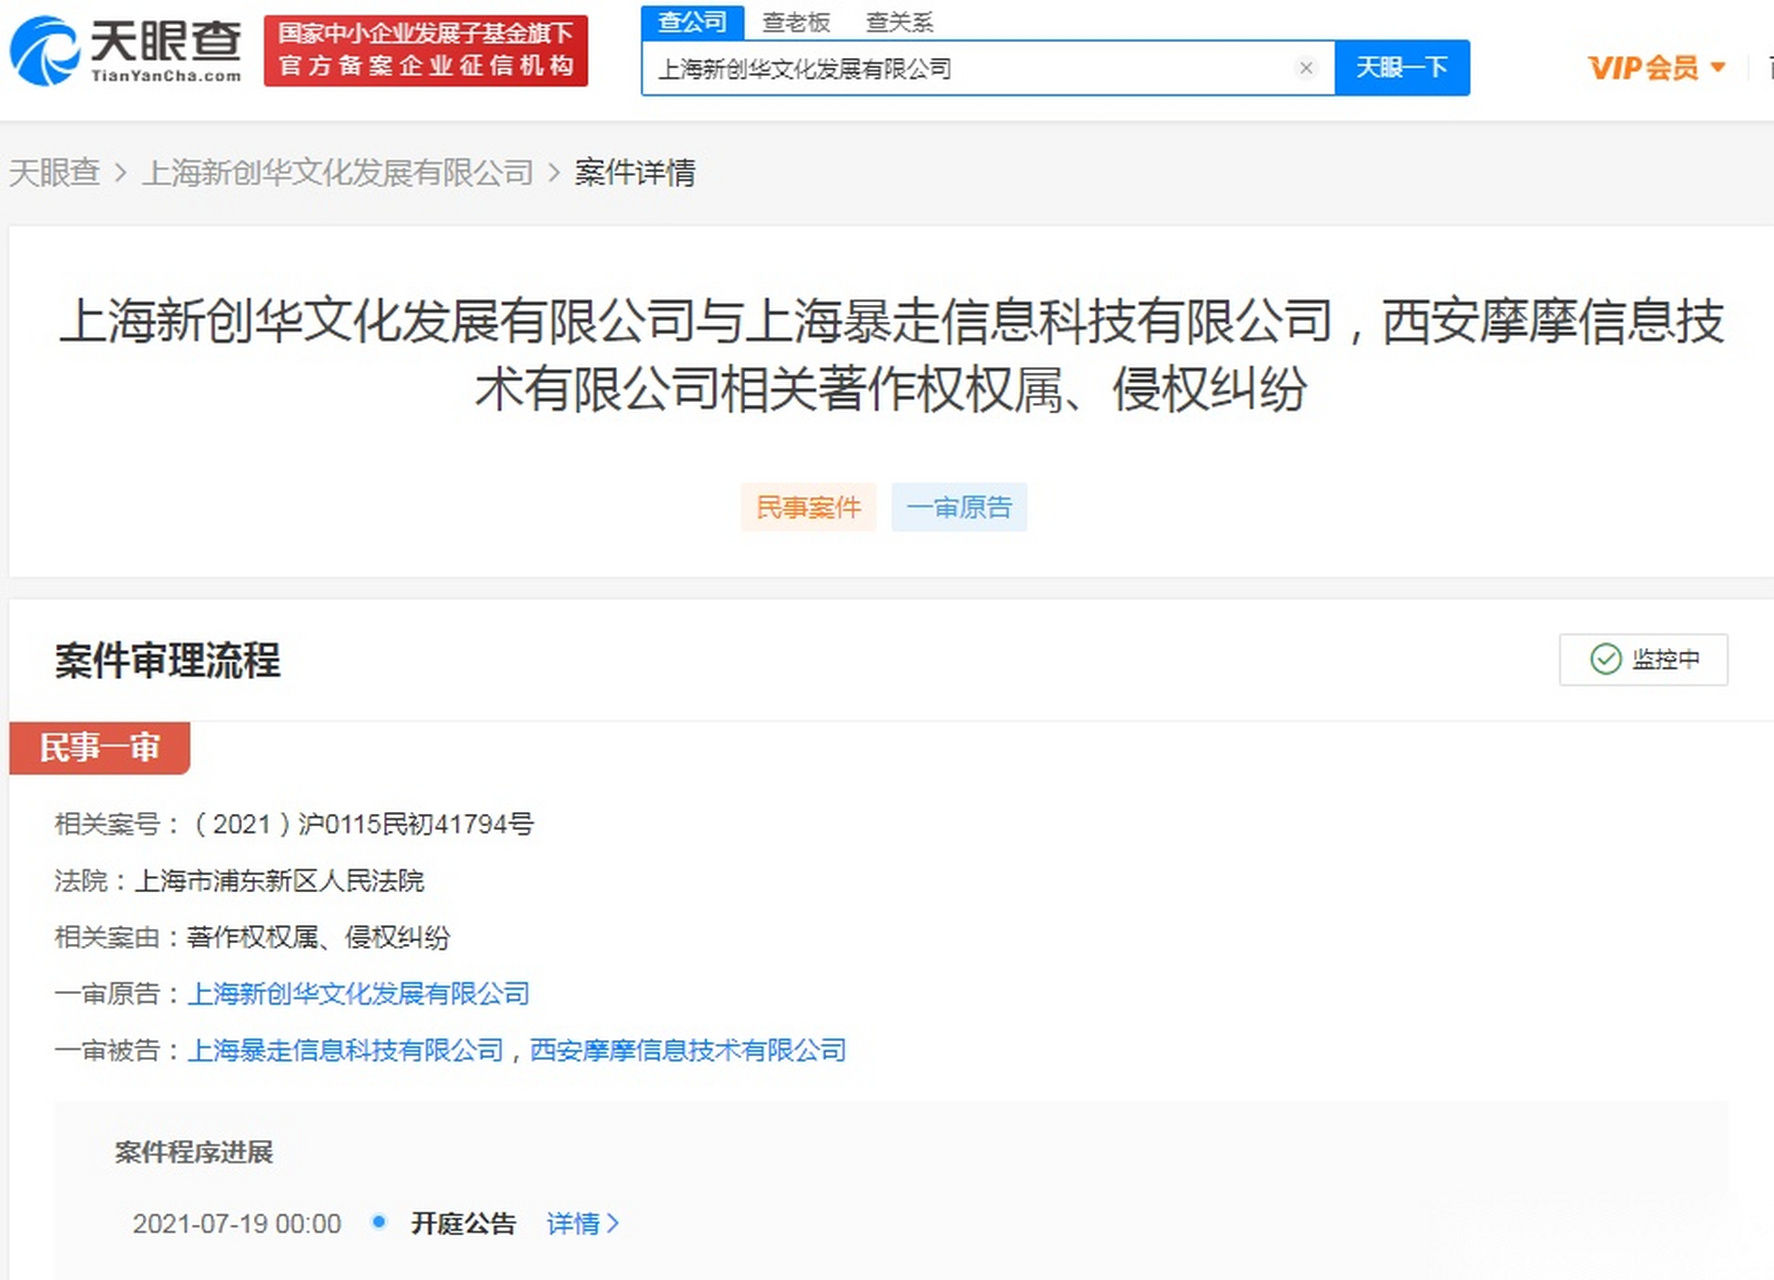Click the TianYanCha logo
1774x1280 pixels.
(x=126, y=51)
